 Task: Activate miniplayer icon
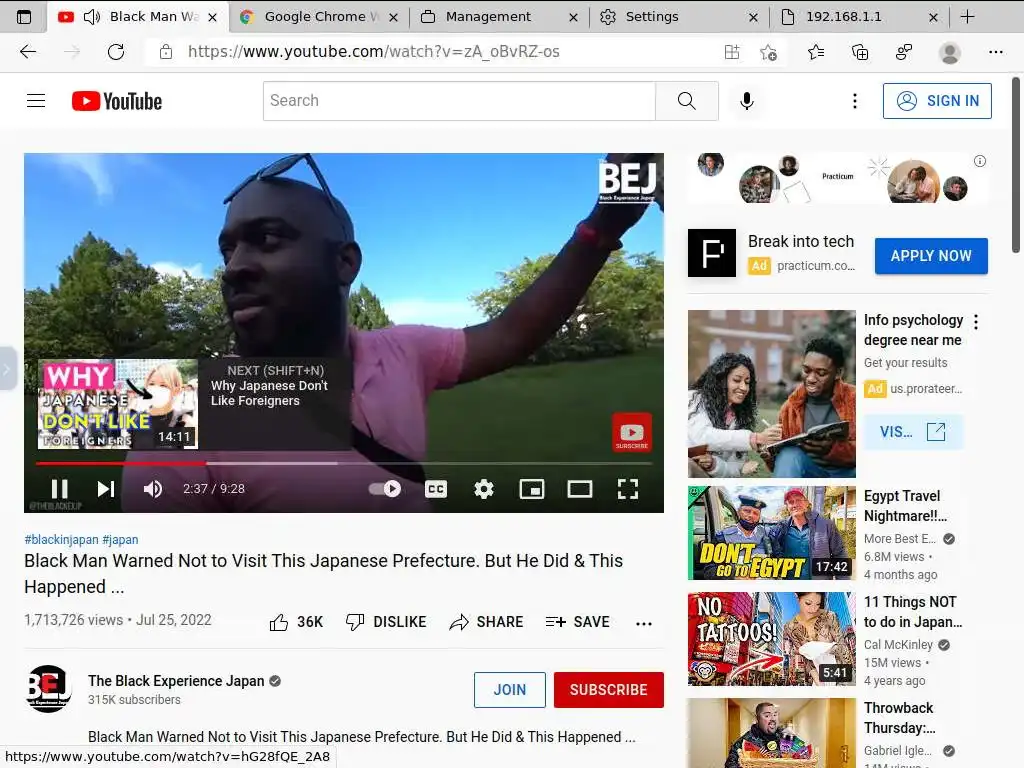click(532, 488)
